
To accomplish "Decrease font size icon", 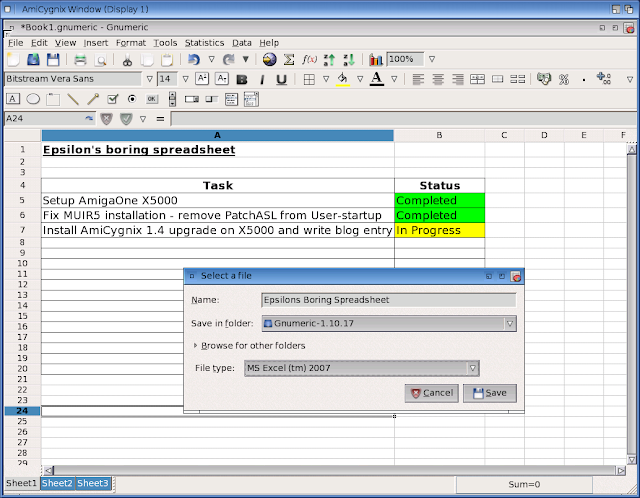I will [x=222, y=78].
